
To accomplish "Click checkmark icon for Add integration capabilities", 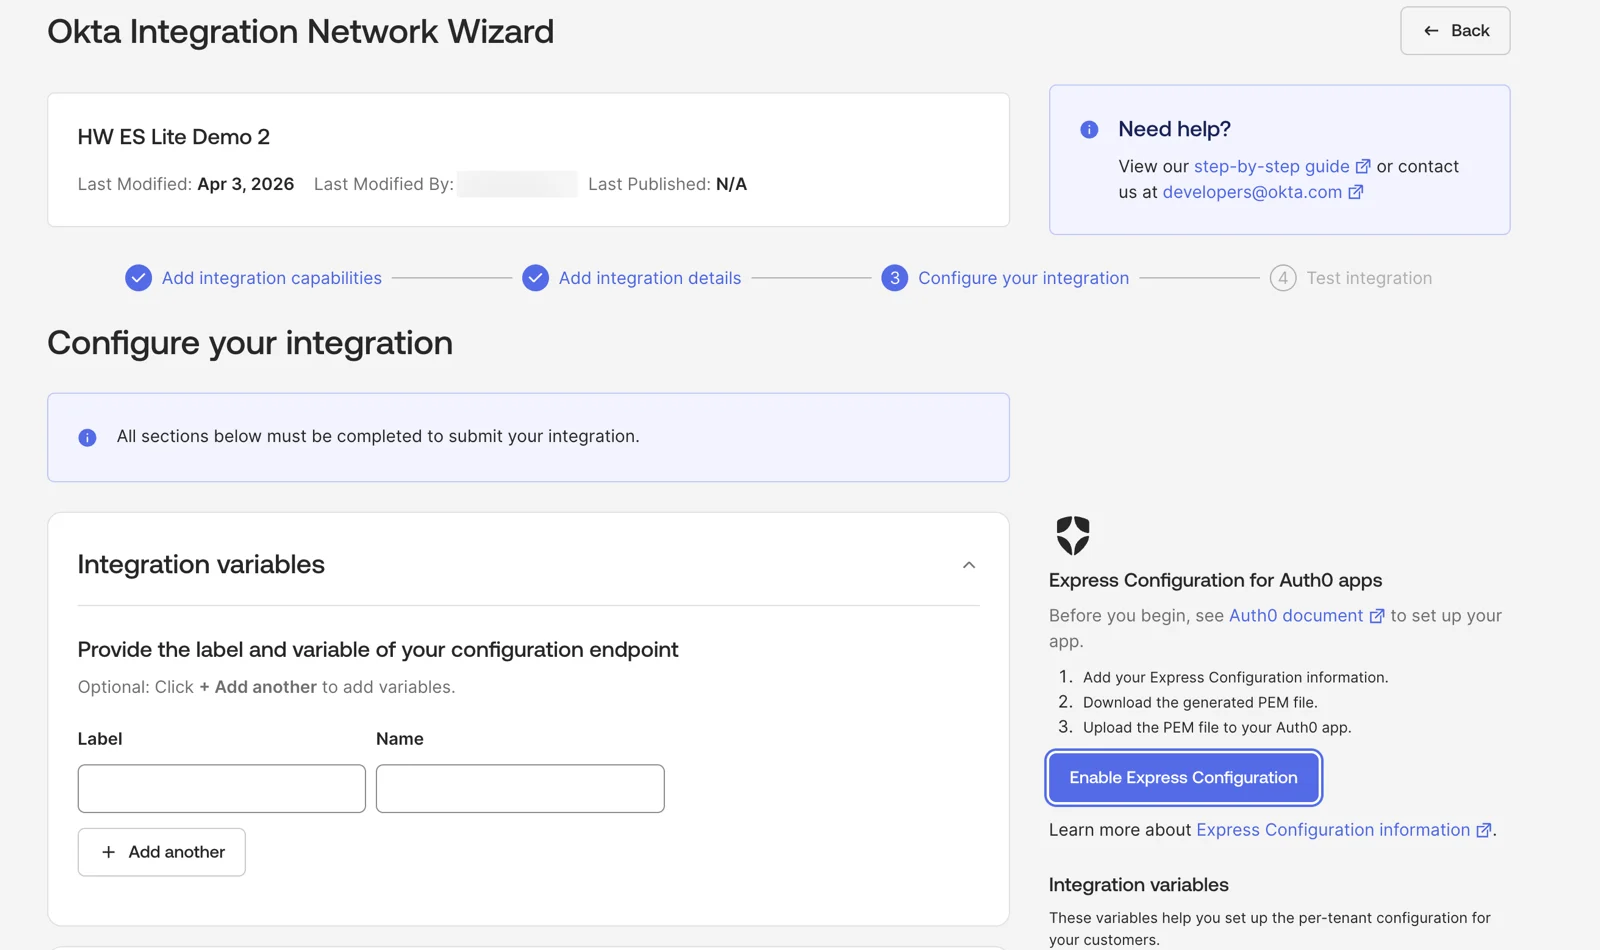I will point(138,278).
